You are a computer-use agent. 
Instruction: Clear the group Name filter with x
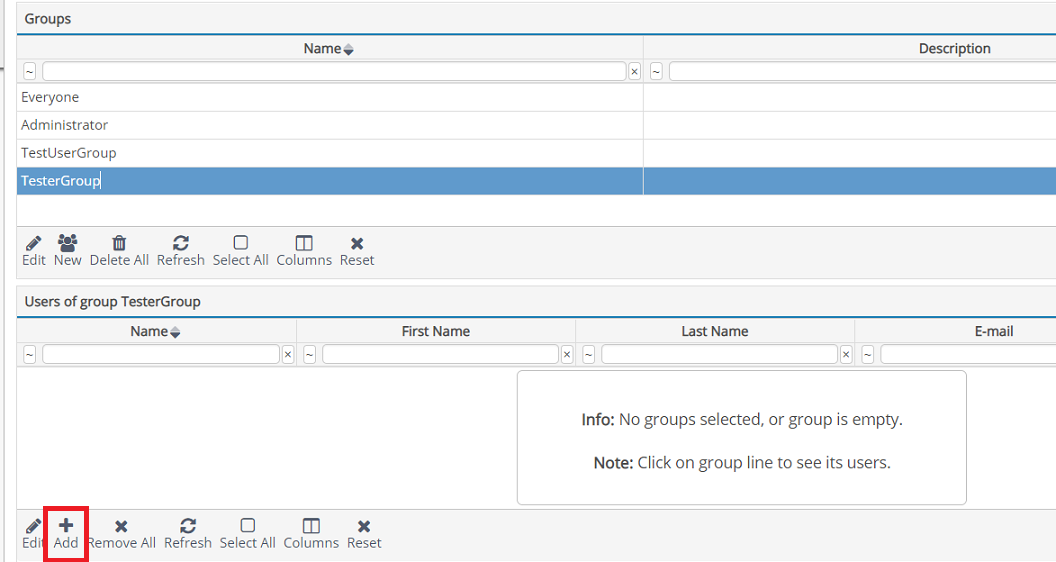point(634,72)
